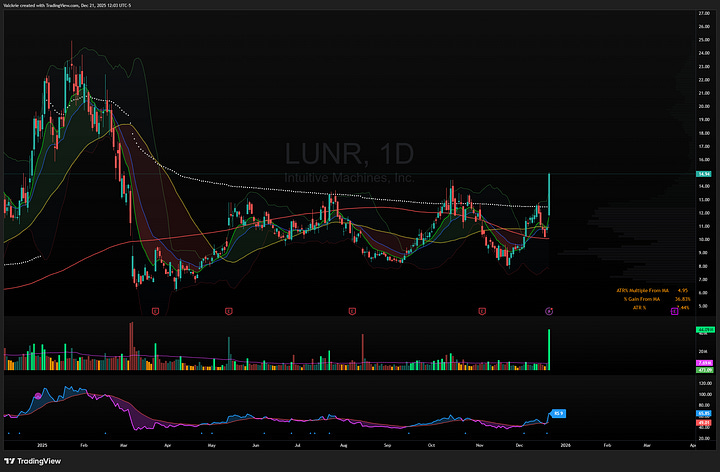Viewport: 720px width, 472px height.
Task: Click the TradingView logo in the footer
Action: click(x=32, y=461)
